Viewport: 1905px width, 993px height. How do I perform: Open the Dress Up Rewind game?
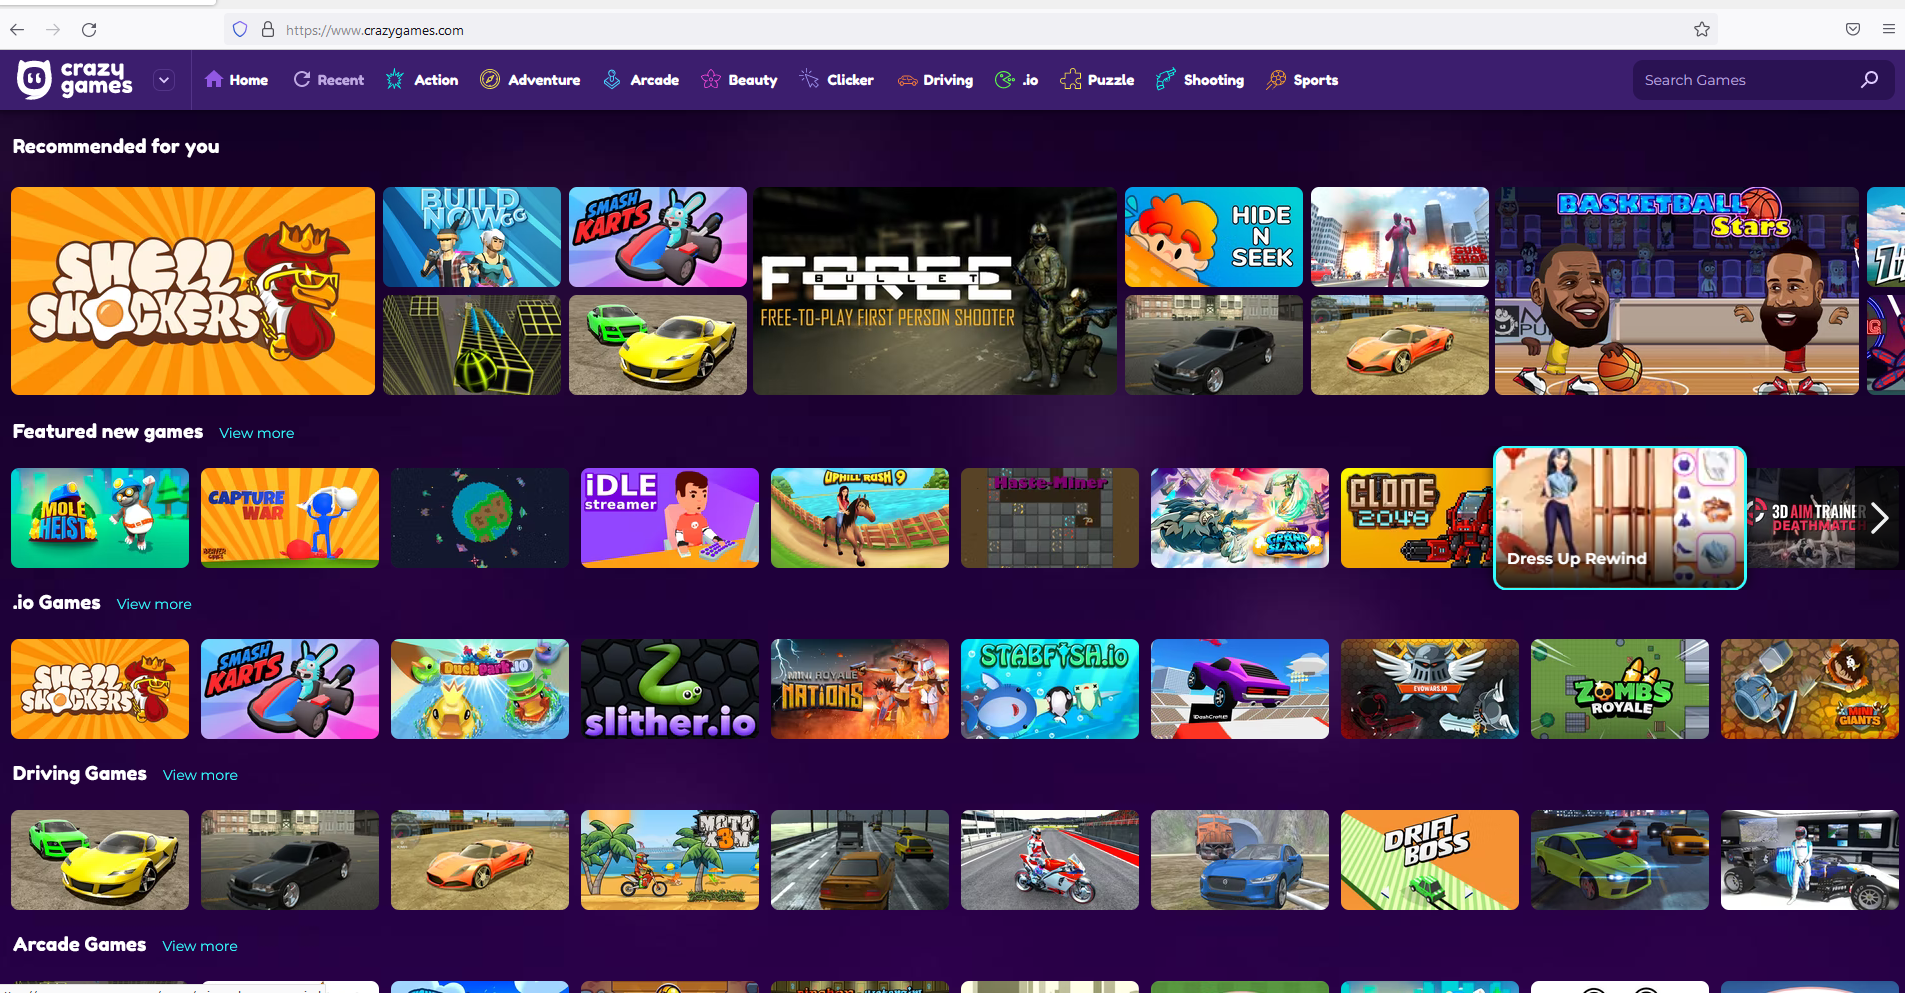[1620, 518]
